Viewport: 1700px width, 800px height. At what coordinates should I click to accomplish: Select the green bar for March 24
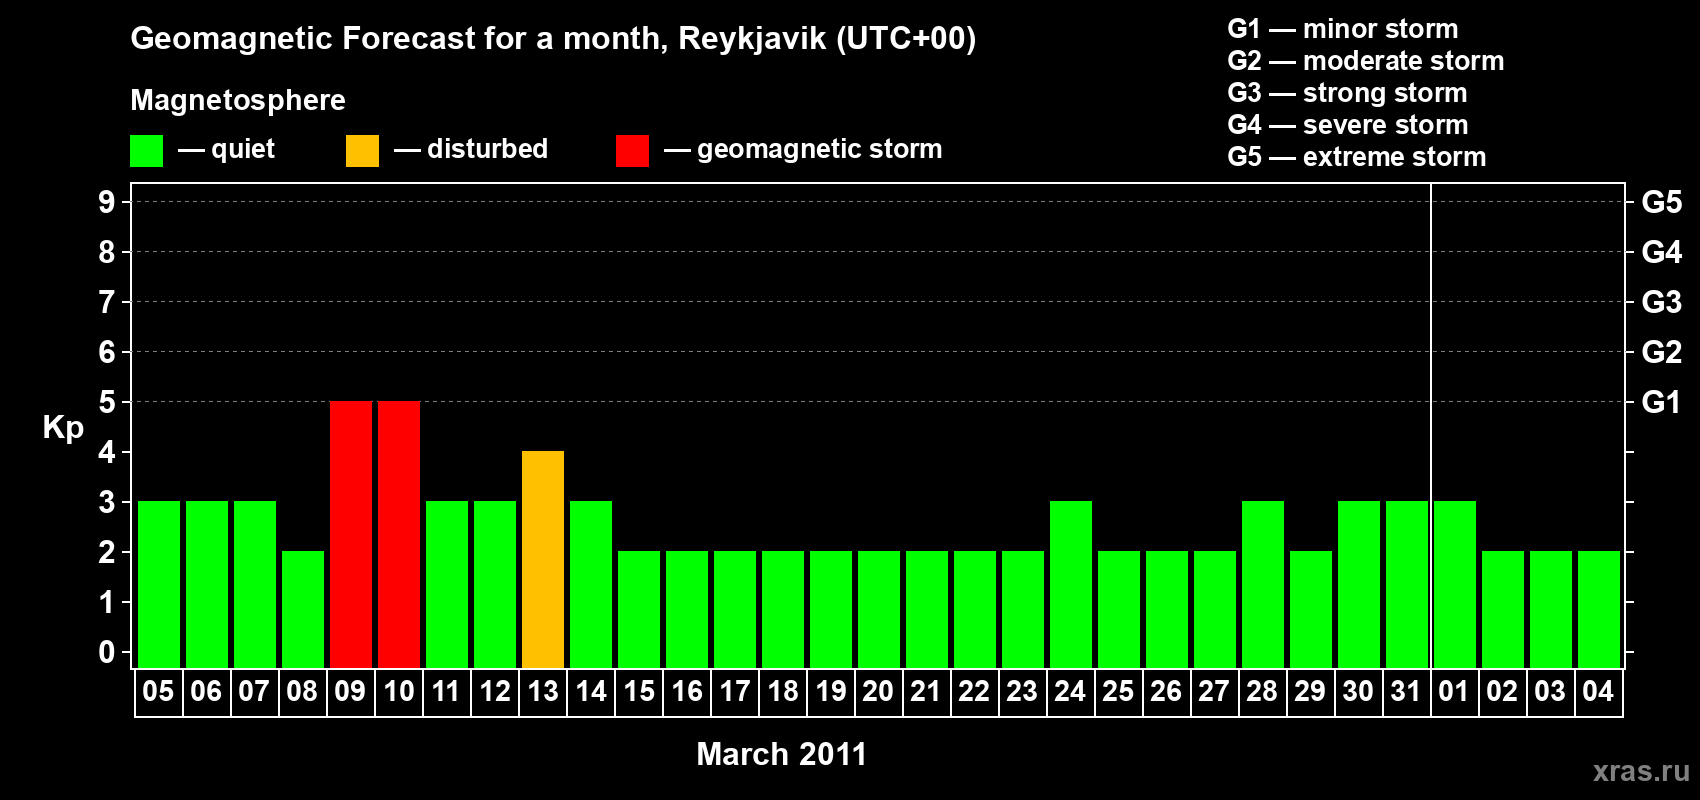point(1071,585)
